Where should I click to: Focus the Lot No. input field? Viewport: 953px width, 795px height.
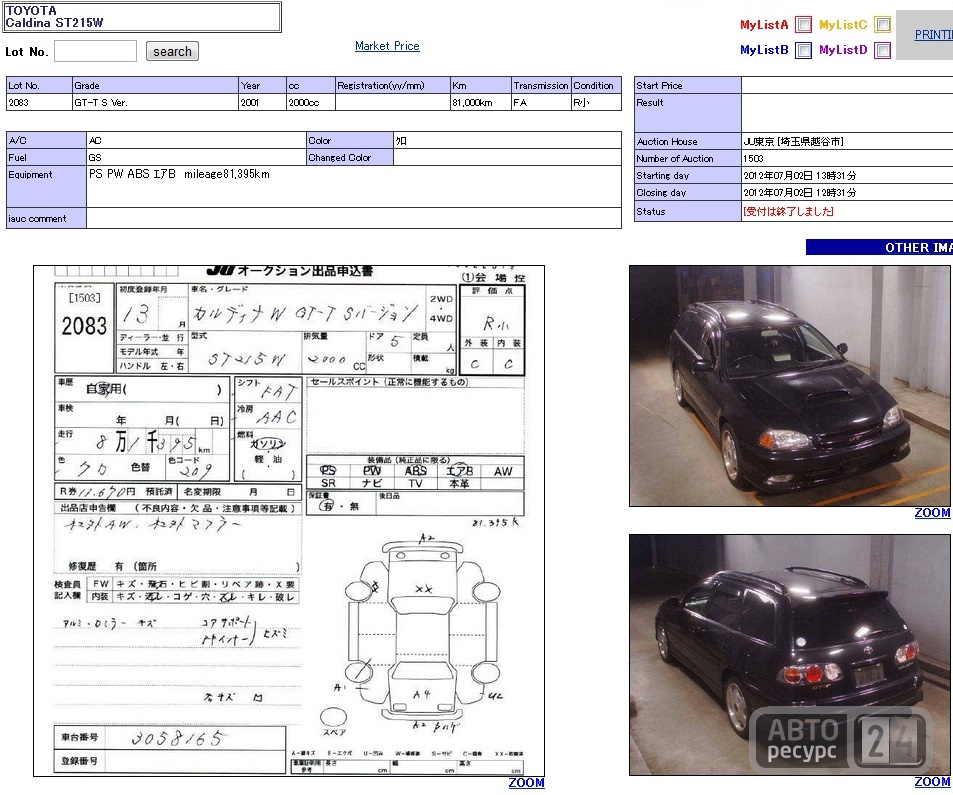(95, 51)
